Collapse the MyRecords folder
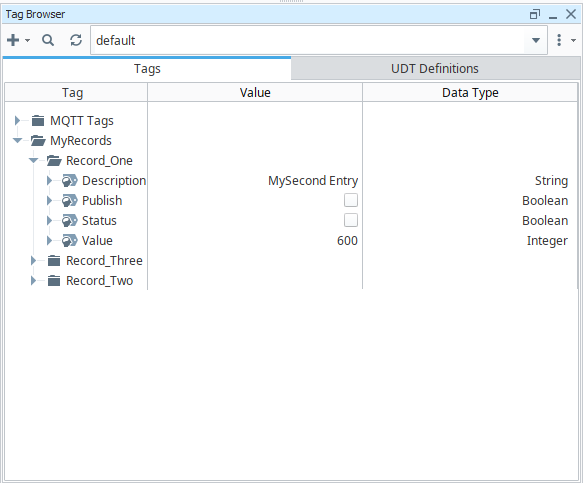This screenshot has width=583, height=483. [17, 141]
